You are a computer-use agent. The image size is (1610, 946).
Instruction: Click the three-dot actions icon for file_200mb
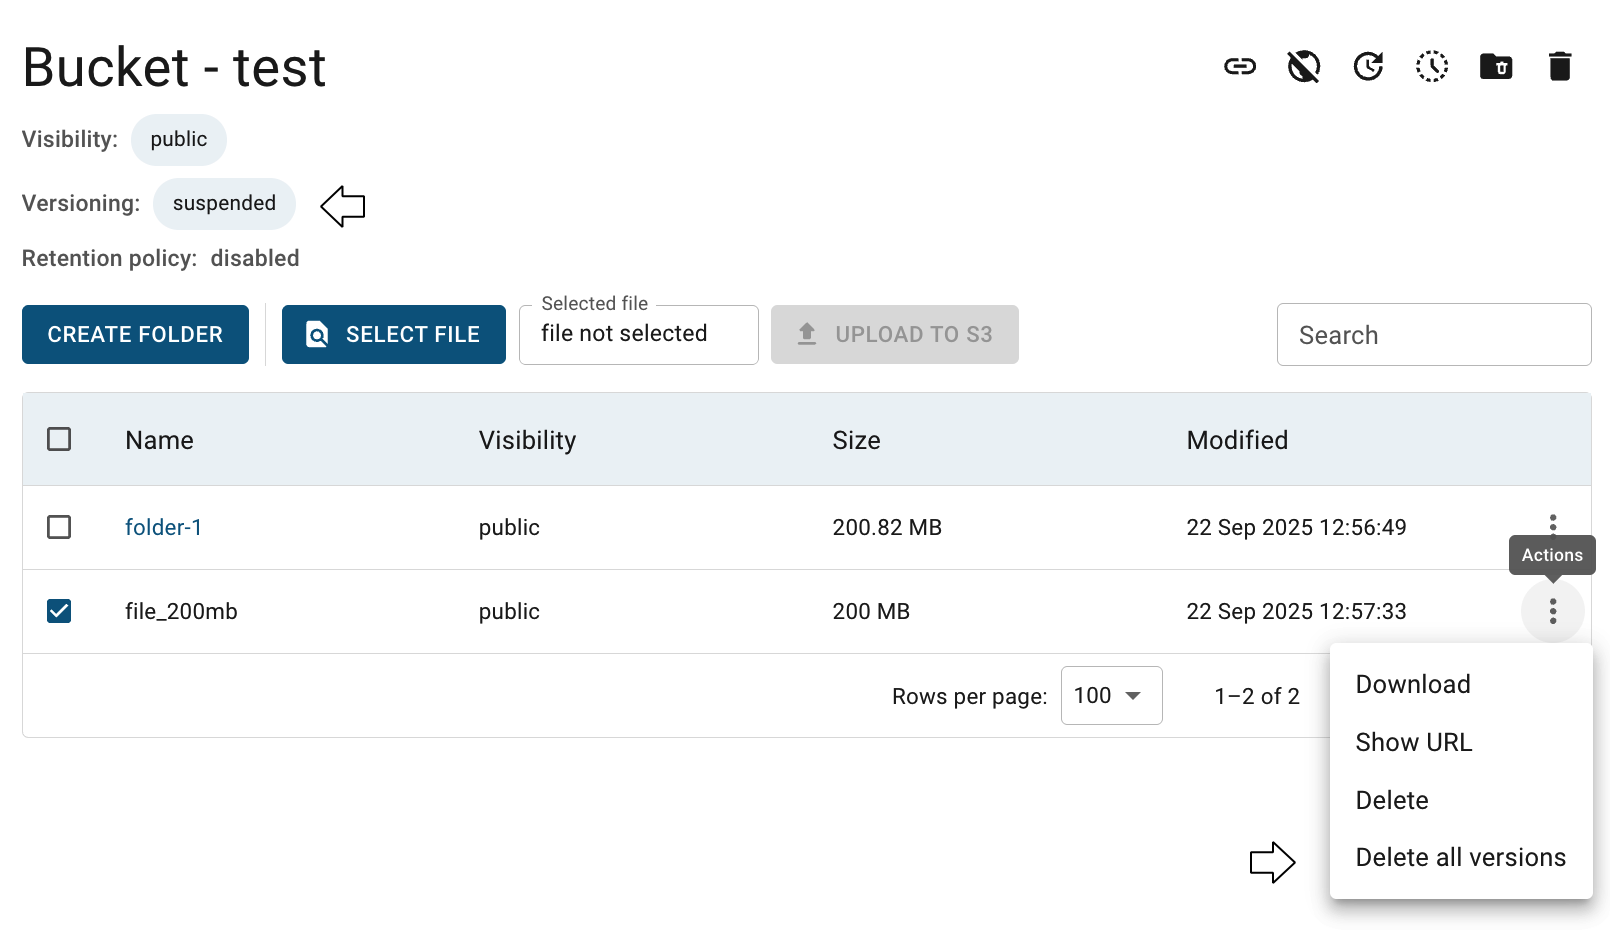(x=1553, y=611)
